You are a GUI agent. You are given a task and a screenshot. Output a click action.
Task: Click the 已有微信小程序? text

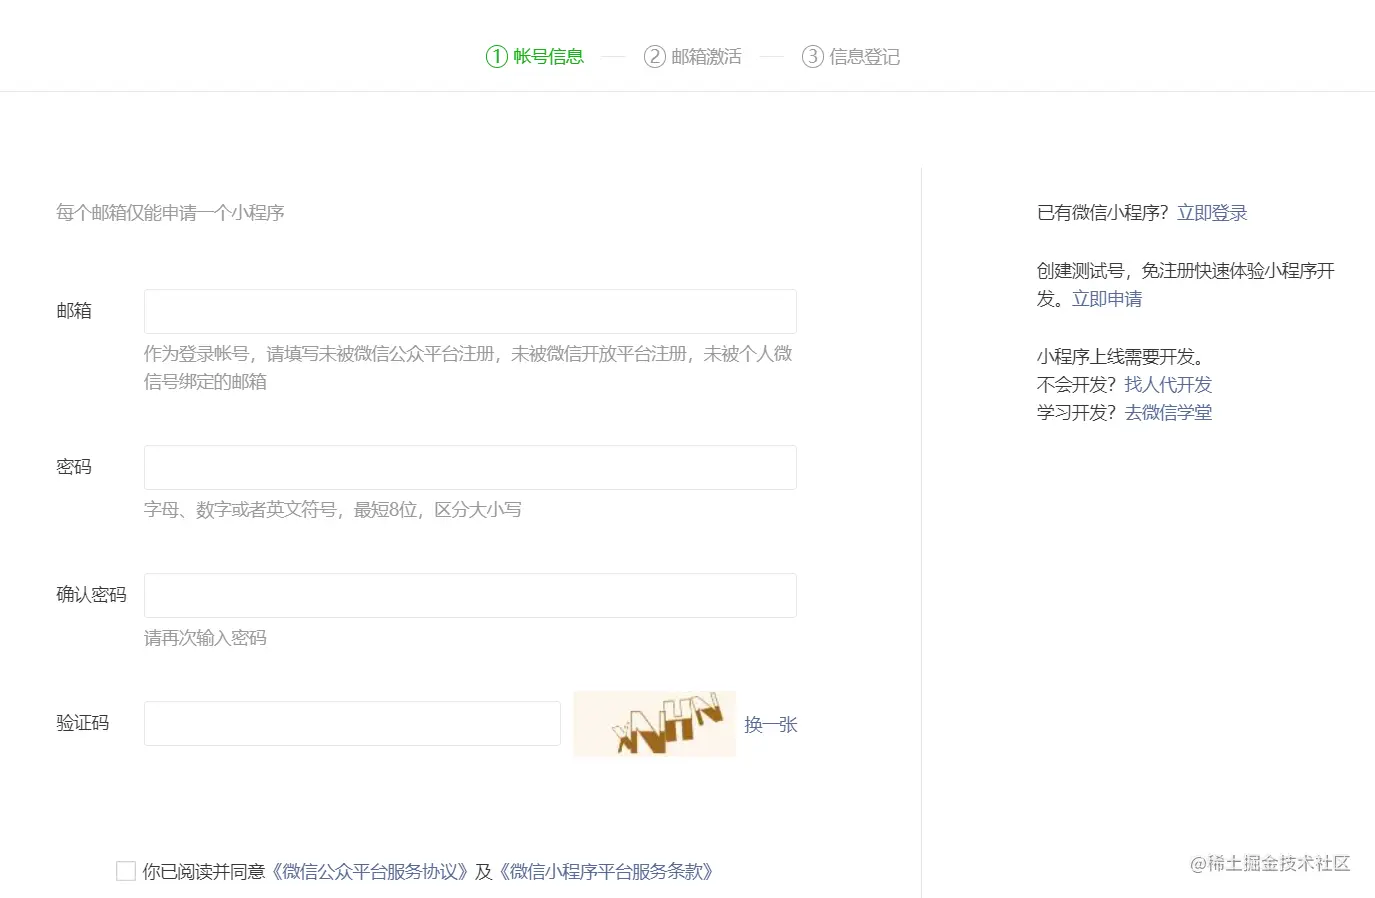1102,213
